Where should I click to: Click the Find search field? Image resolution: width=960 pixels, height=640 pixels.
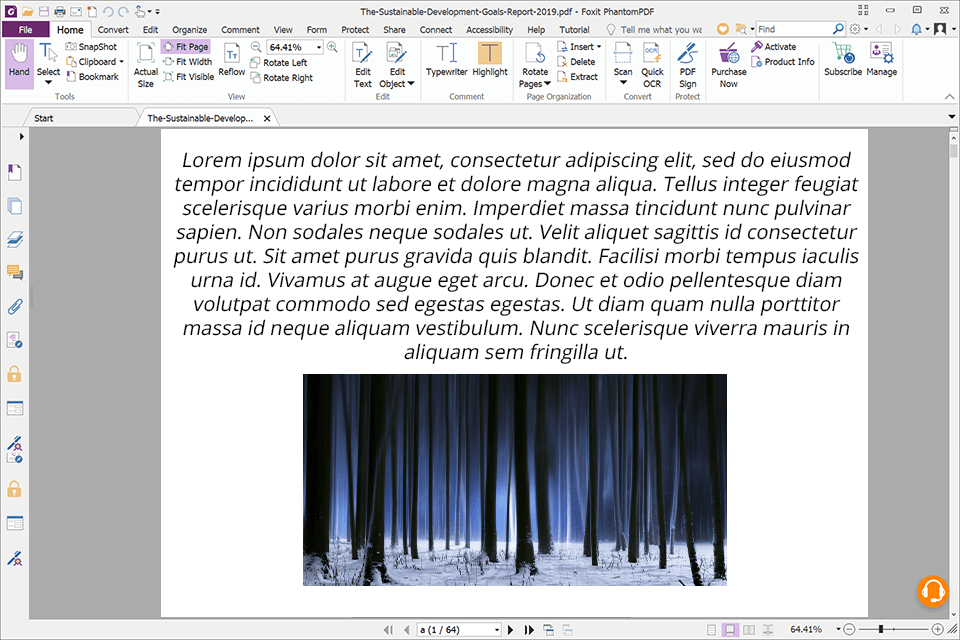coord(795,29)
